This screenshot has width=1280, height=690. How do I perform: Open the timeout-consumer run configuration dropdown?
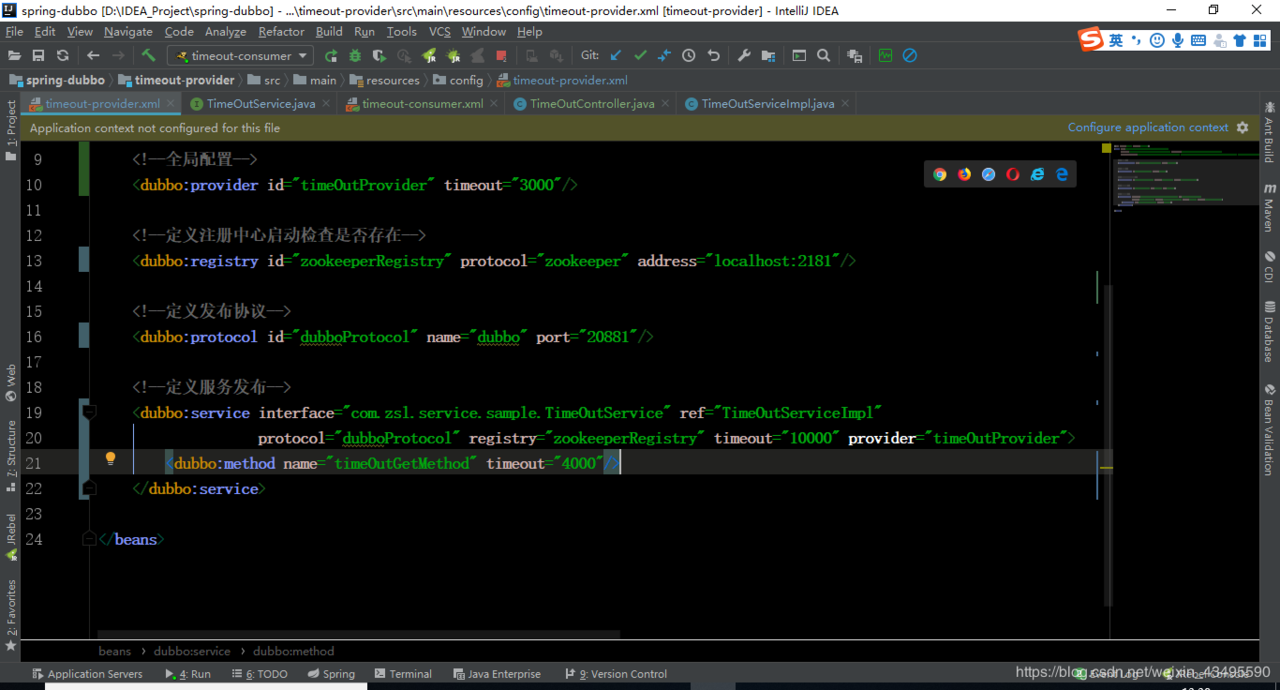240,56
